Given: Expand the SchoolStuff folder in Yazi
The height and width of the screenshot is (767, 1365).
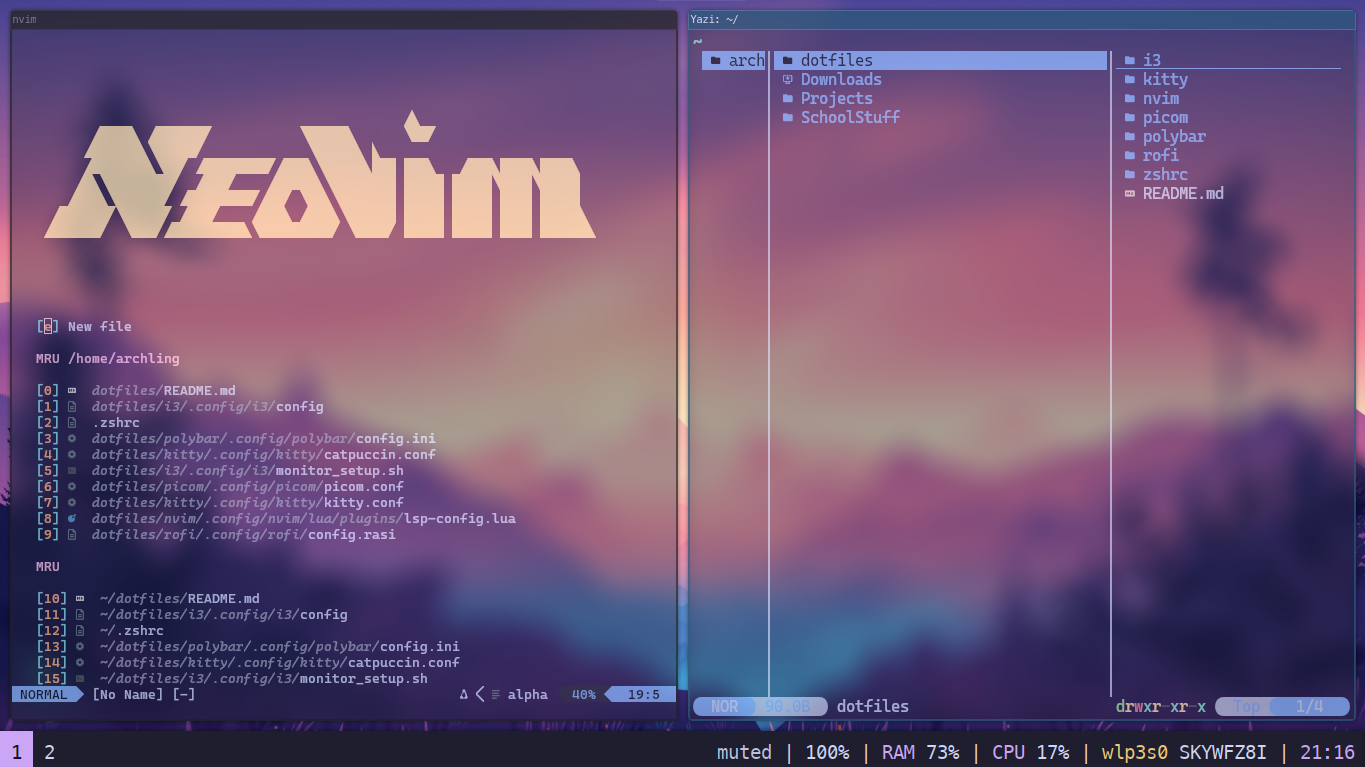Looking at the screenshot, I should (849, 117).
